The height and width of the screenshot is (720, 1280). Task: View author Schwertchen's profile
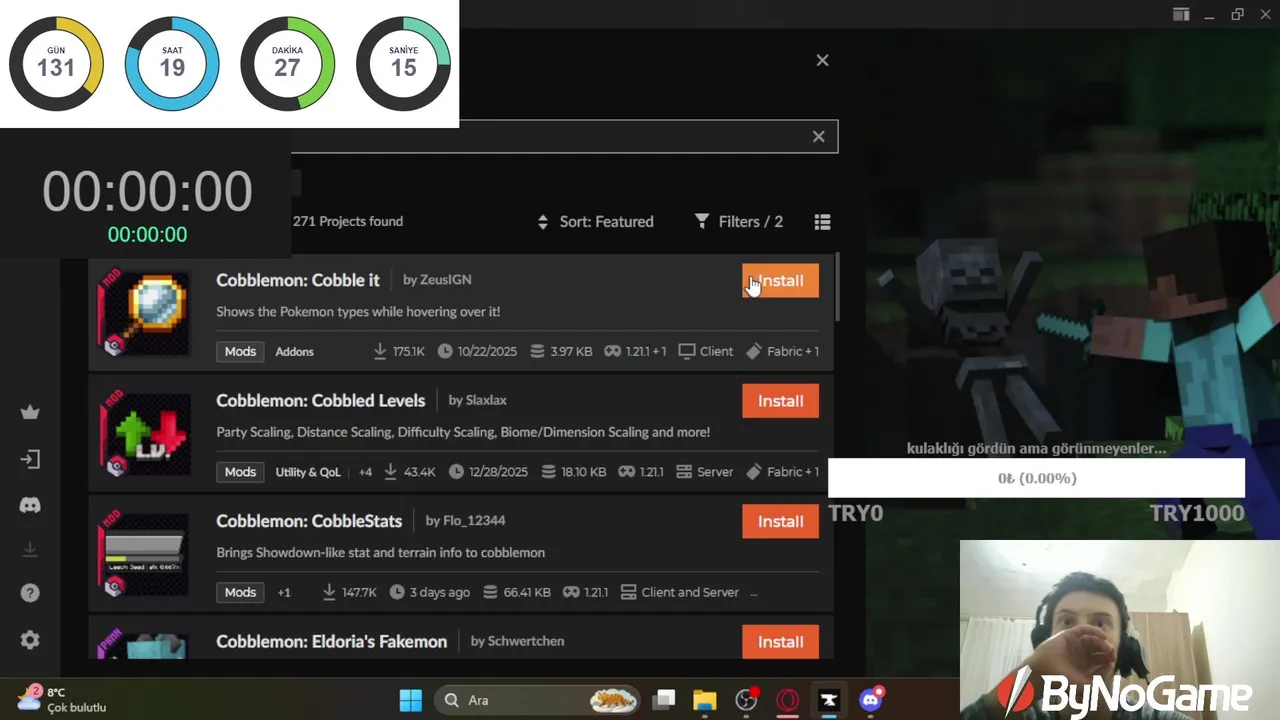coord(517,641)
